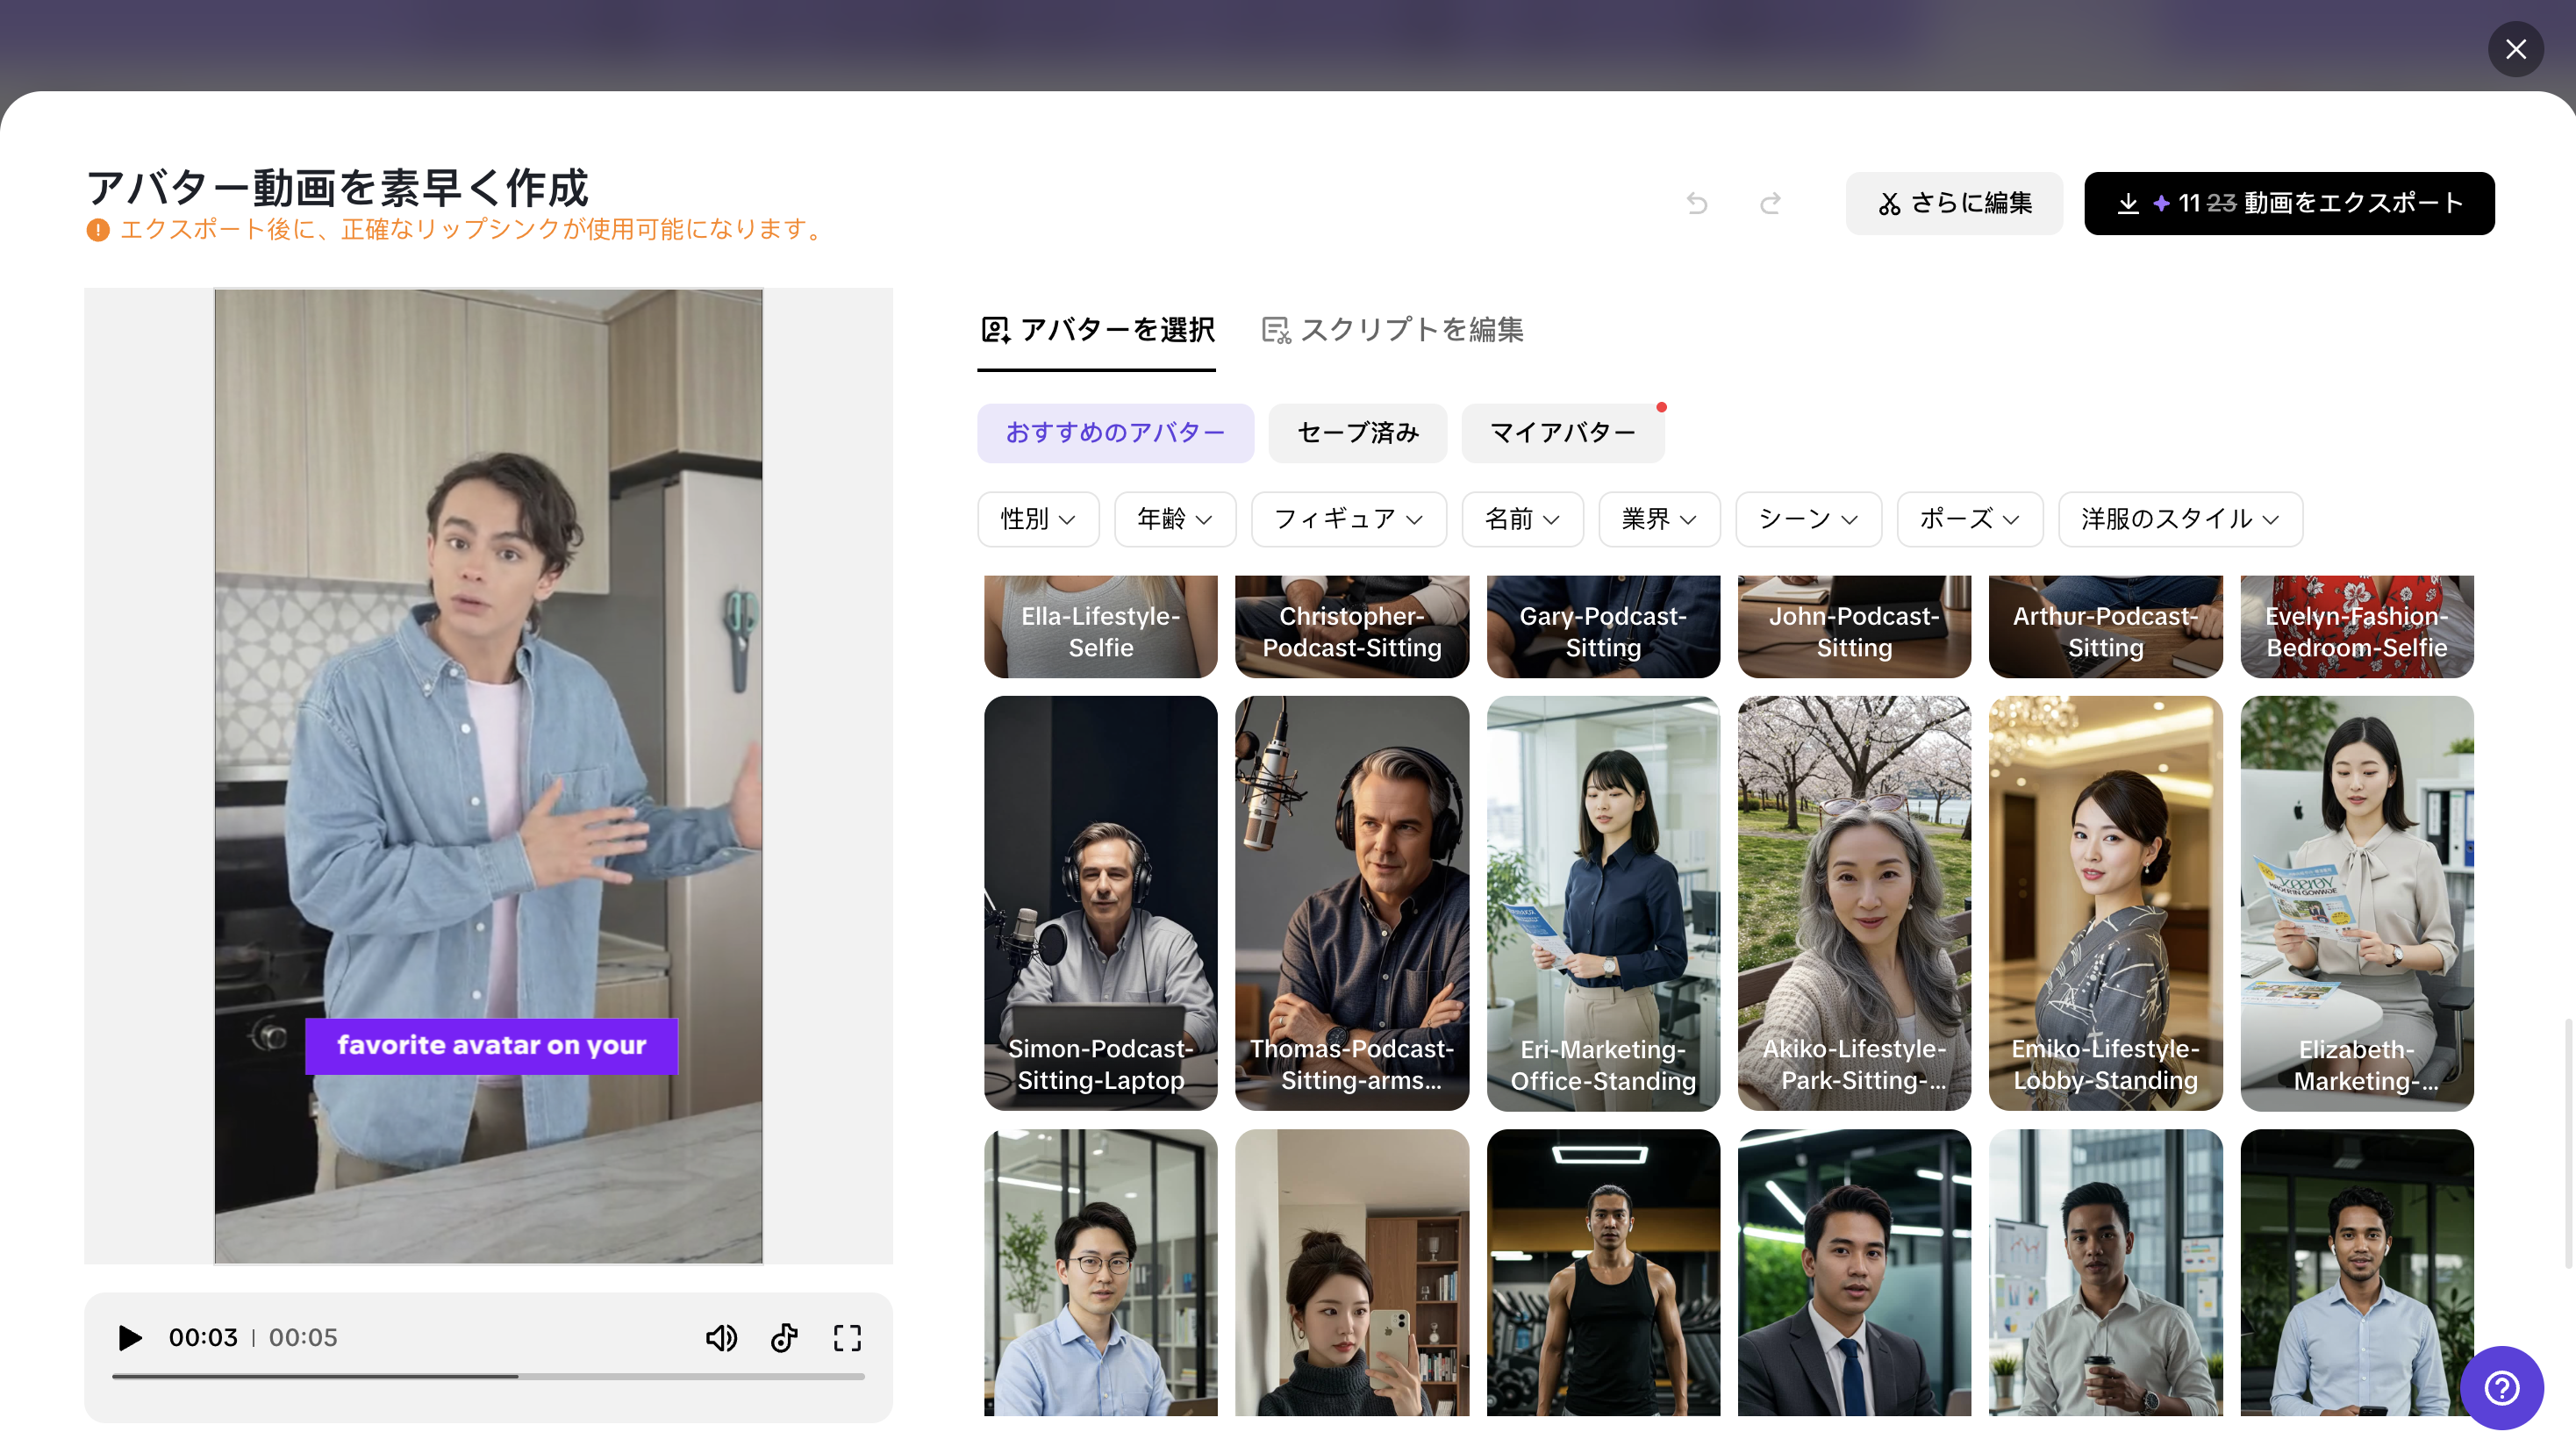The height and width of the screenshot is (1439, 2576).
Task: Click the TikTok preview icon
Action: point(784,1337)
